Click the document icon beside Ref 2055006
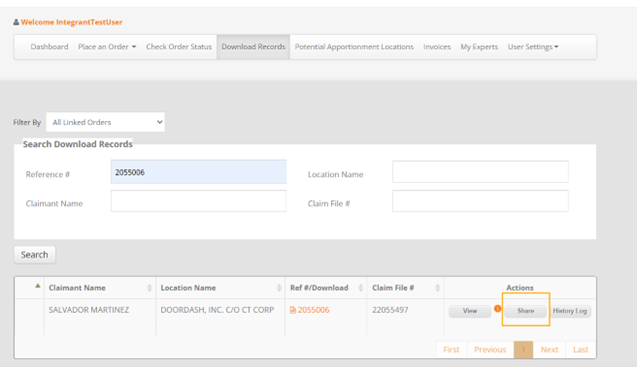Image resolution: width=637 pixels, height=367 pixels. (292, 310)
